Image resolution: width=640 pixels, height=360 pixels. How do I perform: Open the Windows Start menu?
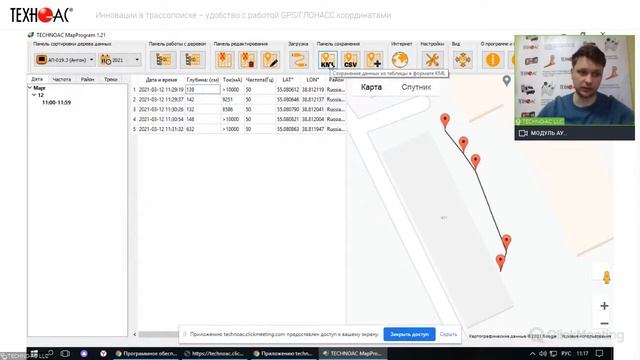click(x=34, y=353)
